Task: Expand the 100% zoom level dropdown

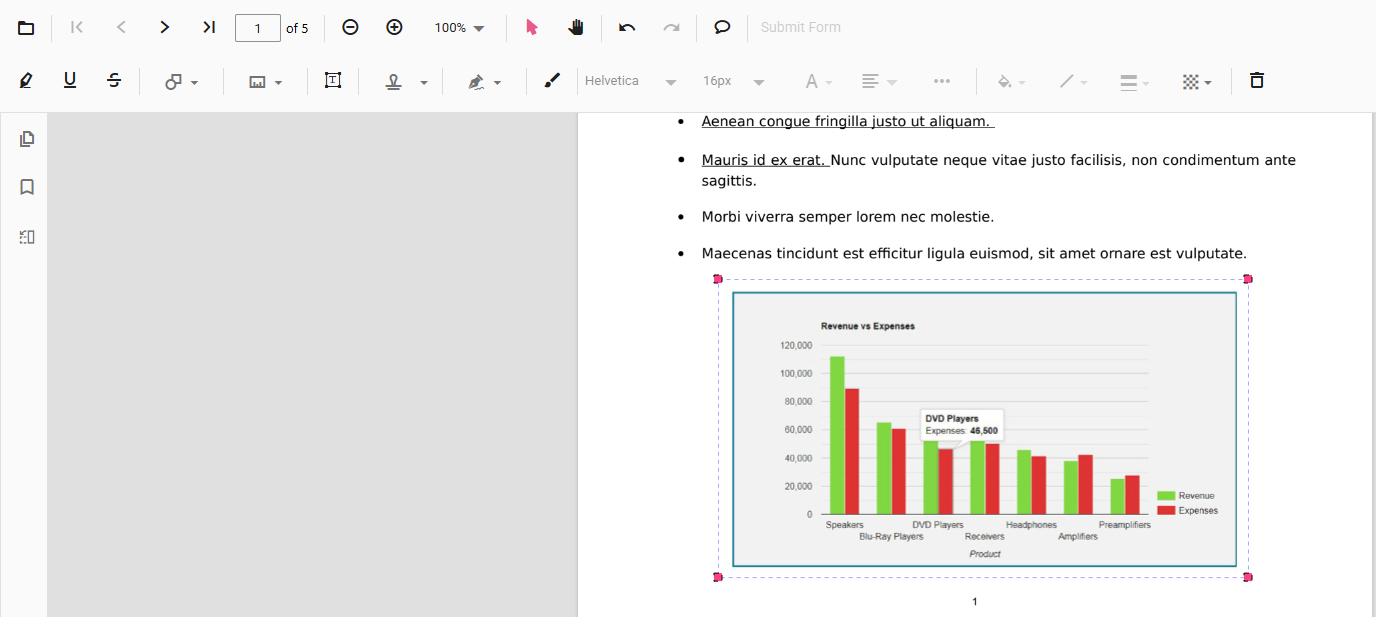Action: click(460, 28)
